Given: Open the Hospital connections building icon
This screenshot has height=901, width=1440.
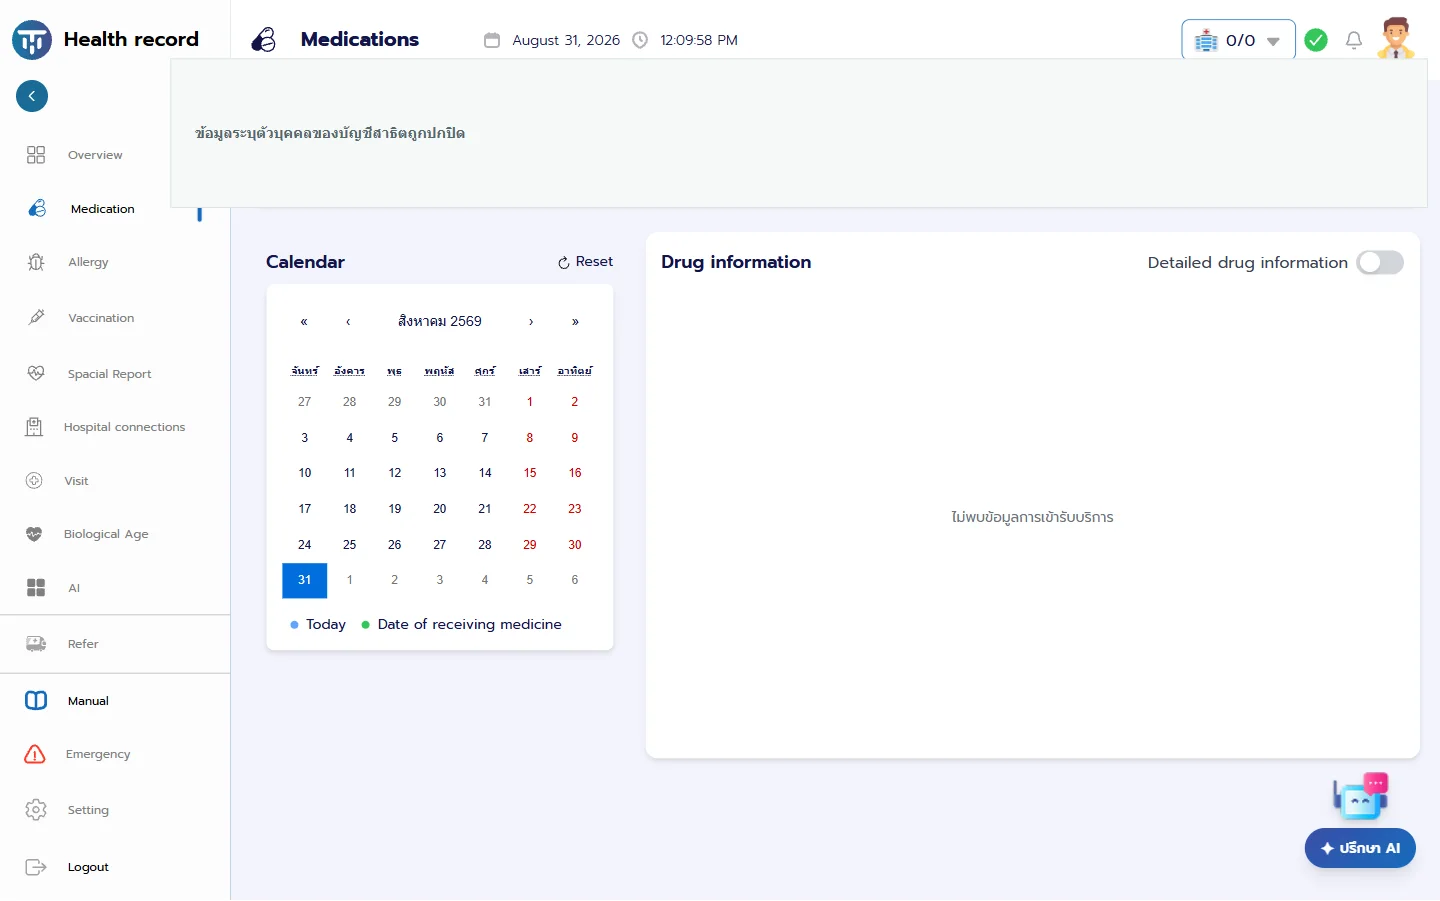Looking at the screenshot, I should click(34, 427).
